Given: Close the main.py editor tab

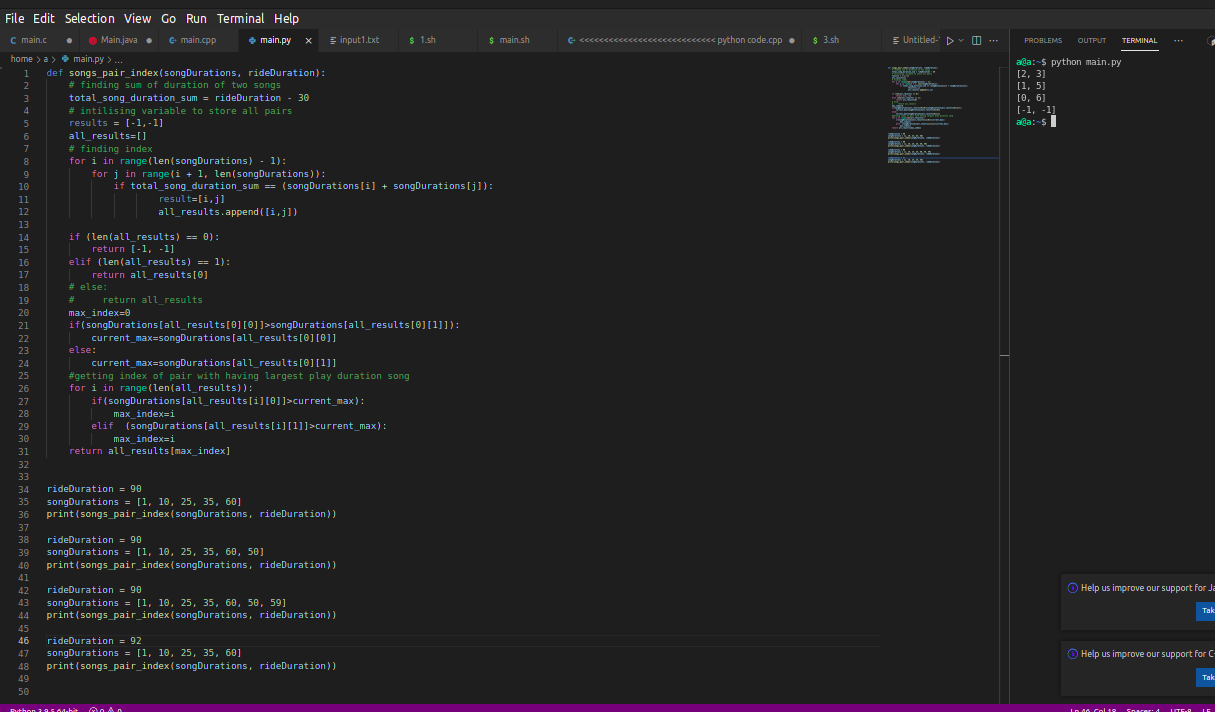Looking at the screenshot, I should (308, 41).
